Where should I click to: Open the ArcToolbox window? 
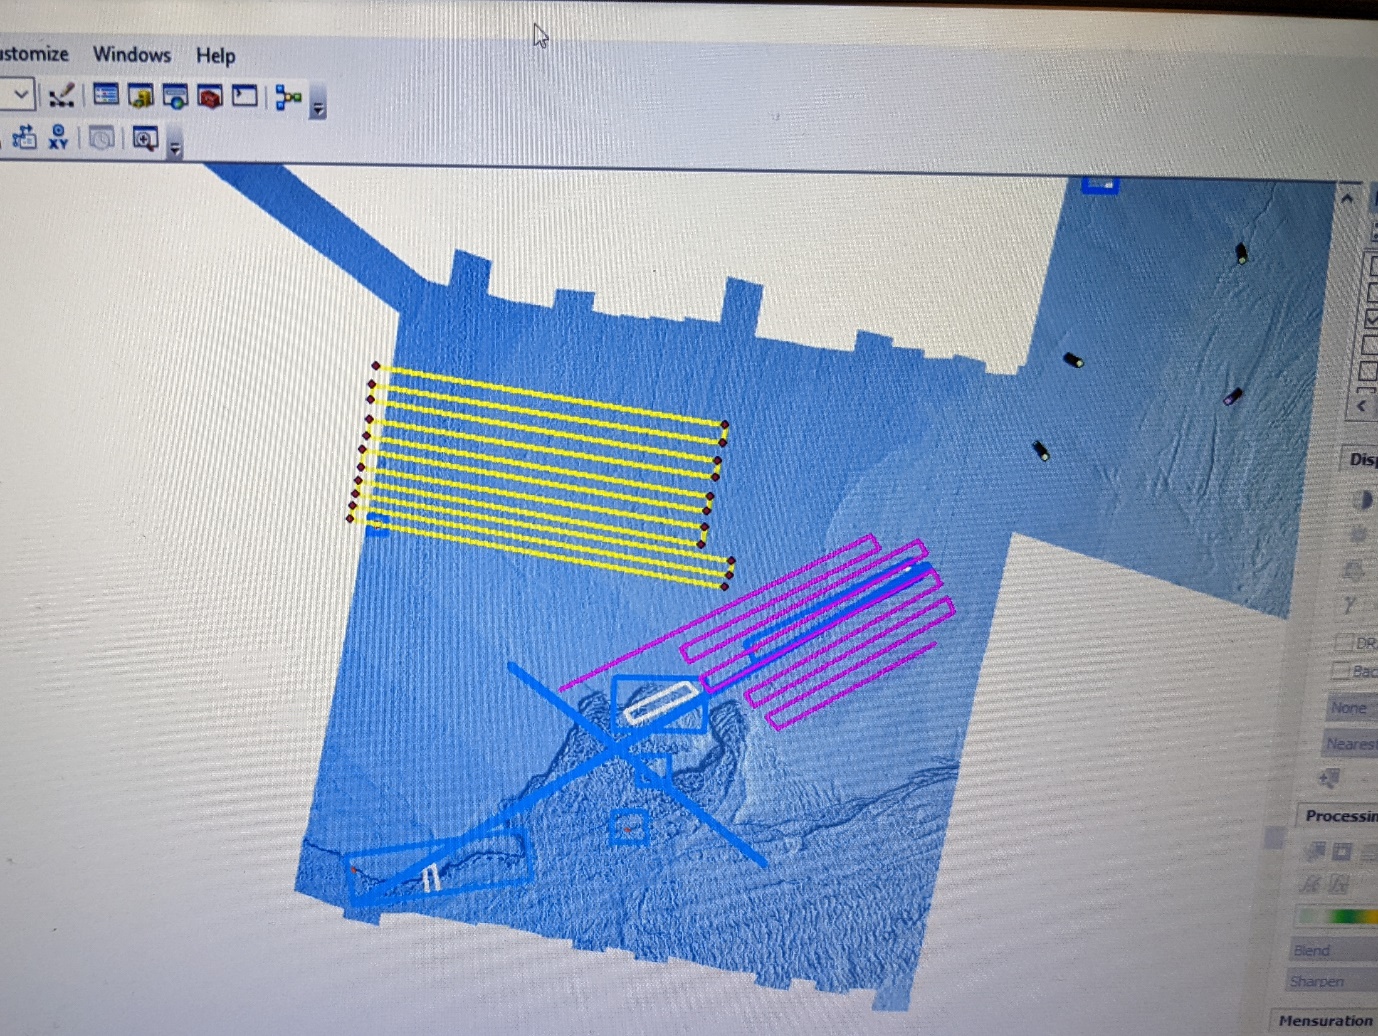point(210,95)
